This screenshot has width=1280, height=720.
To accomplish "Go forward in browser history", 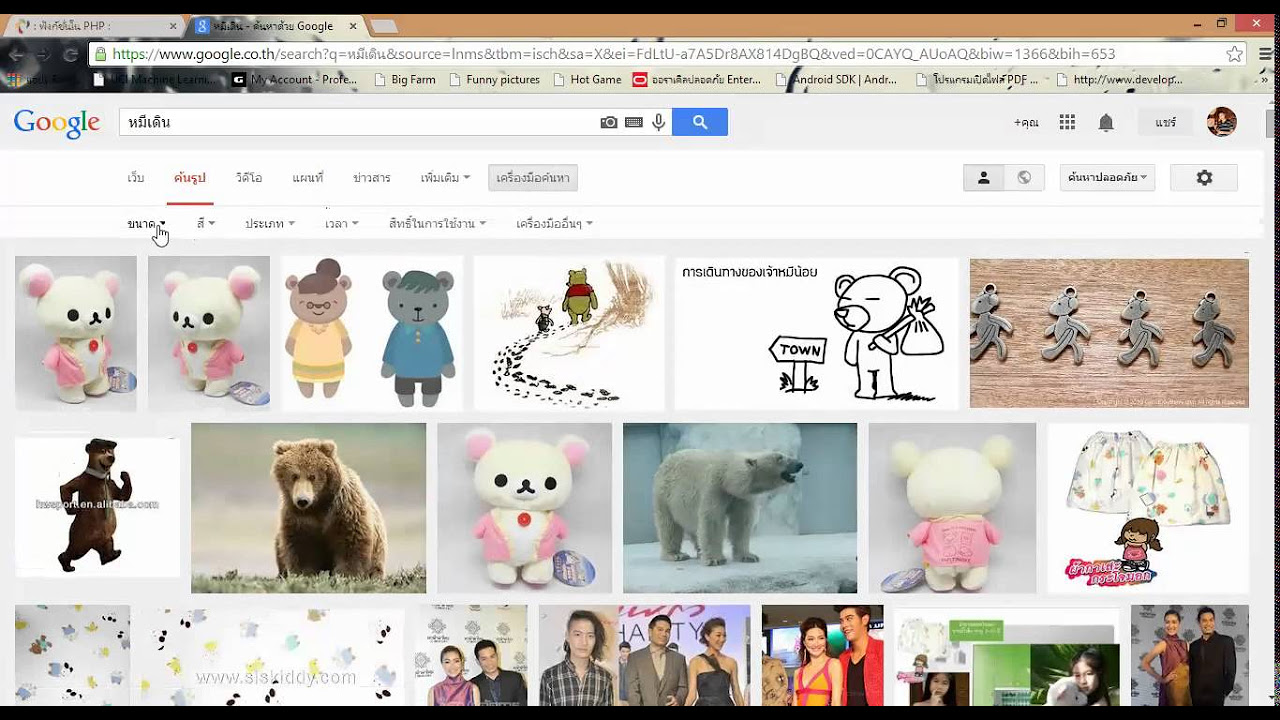I will [x=44, y=54].
